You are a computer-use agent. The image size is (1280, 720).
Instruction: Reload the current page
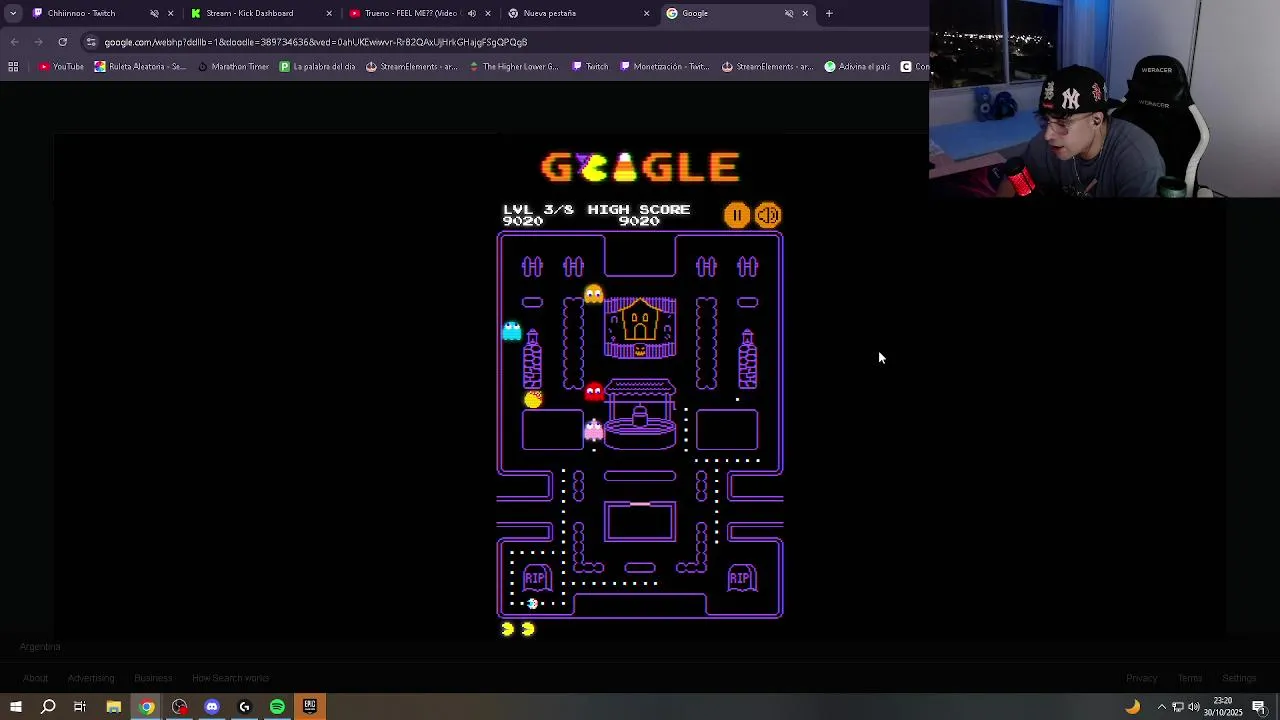pyautogui.click(x=62, y=42)
